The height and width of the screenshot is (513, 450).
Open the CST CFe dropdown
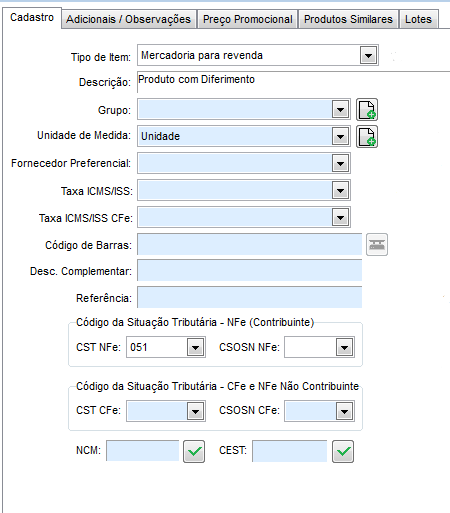point(195,411)
